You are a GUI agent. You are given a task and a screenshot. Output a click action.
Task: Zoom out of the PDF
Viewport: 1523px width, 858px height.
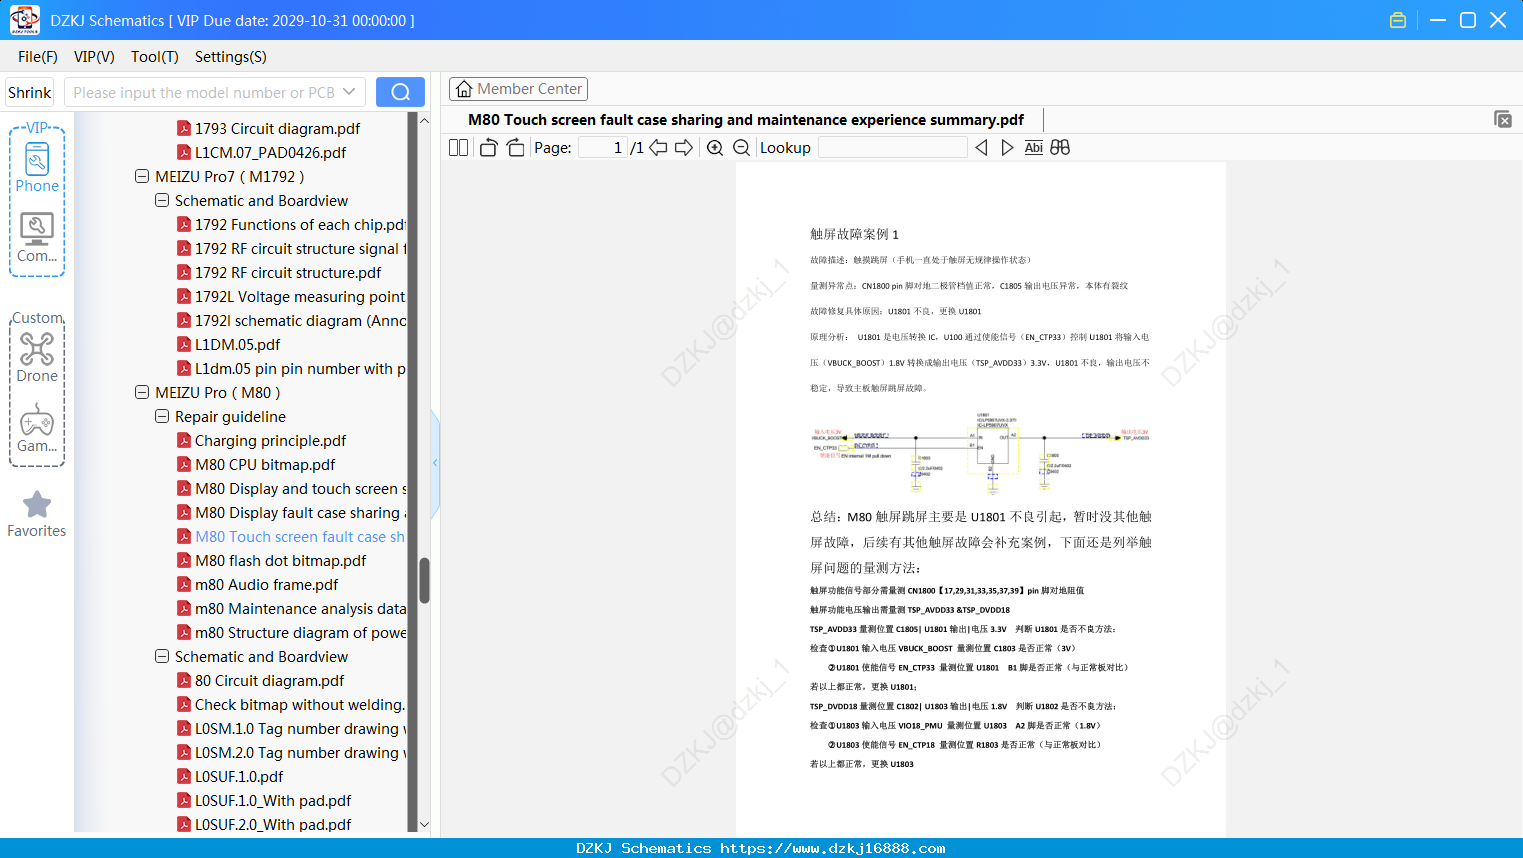click(741, 147)
